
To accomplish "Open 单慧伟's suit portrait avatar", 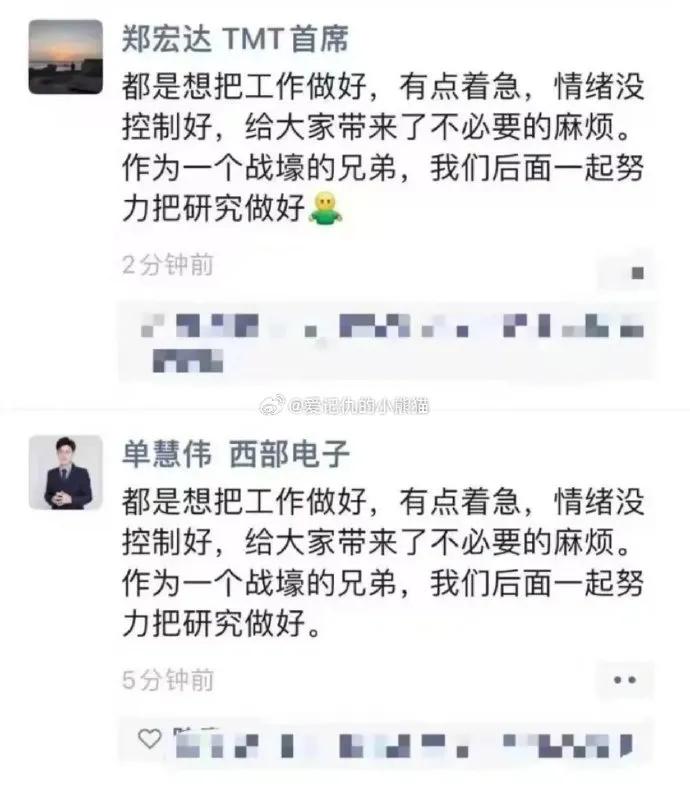I will tap(65, 472).
